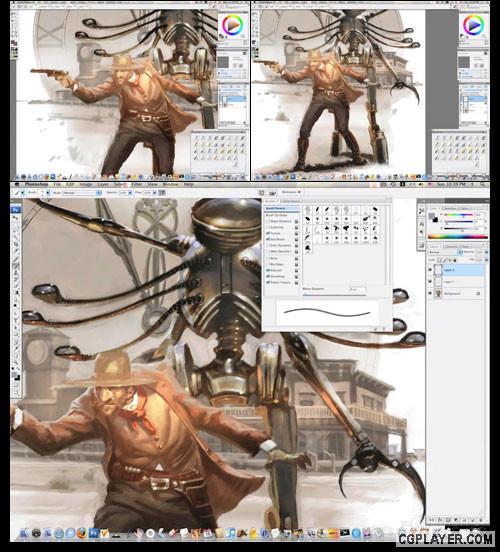Viewport: 500px width, 552px height.
Task: Toggle the Shape Dynamics checkbox
Action: 268,221
